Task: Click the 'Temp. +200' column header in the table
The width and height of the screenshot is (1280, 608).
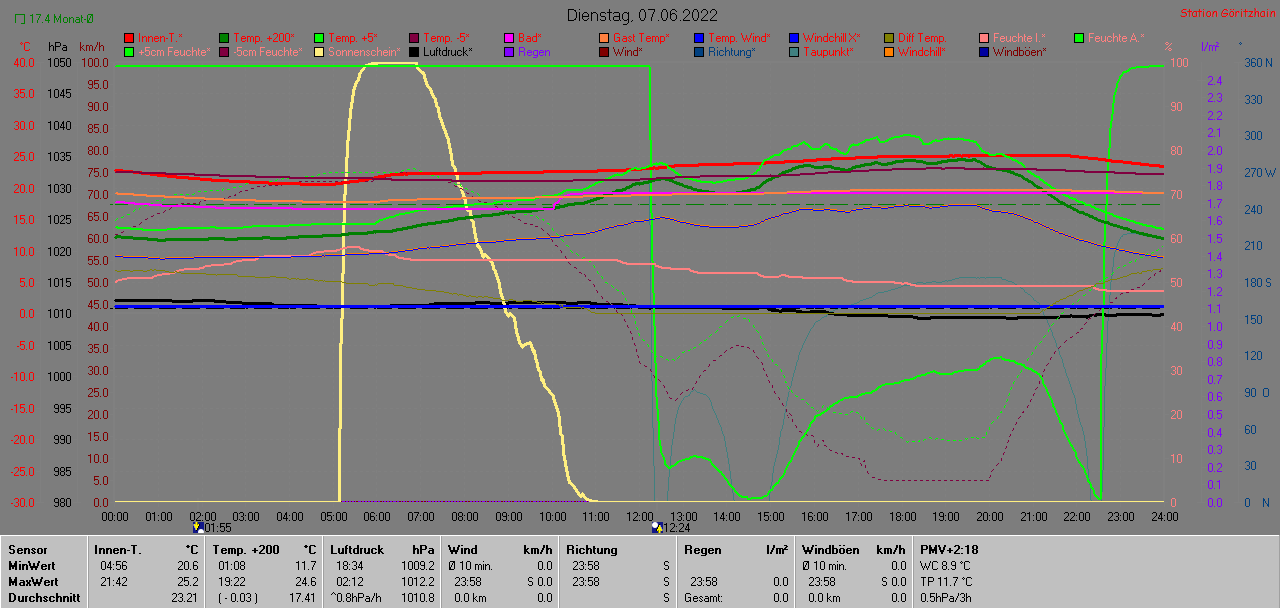Action: tap(246, 550)
